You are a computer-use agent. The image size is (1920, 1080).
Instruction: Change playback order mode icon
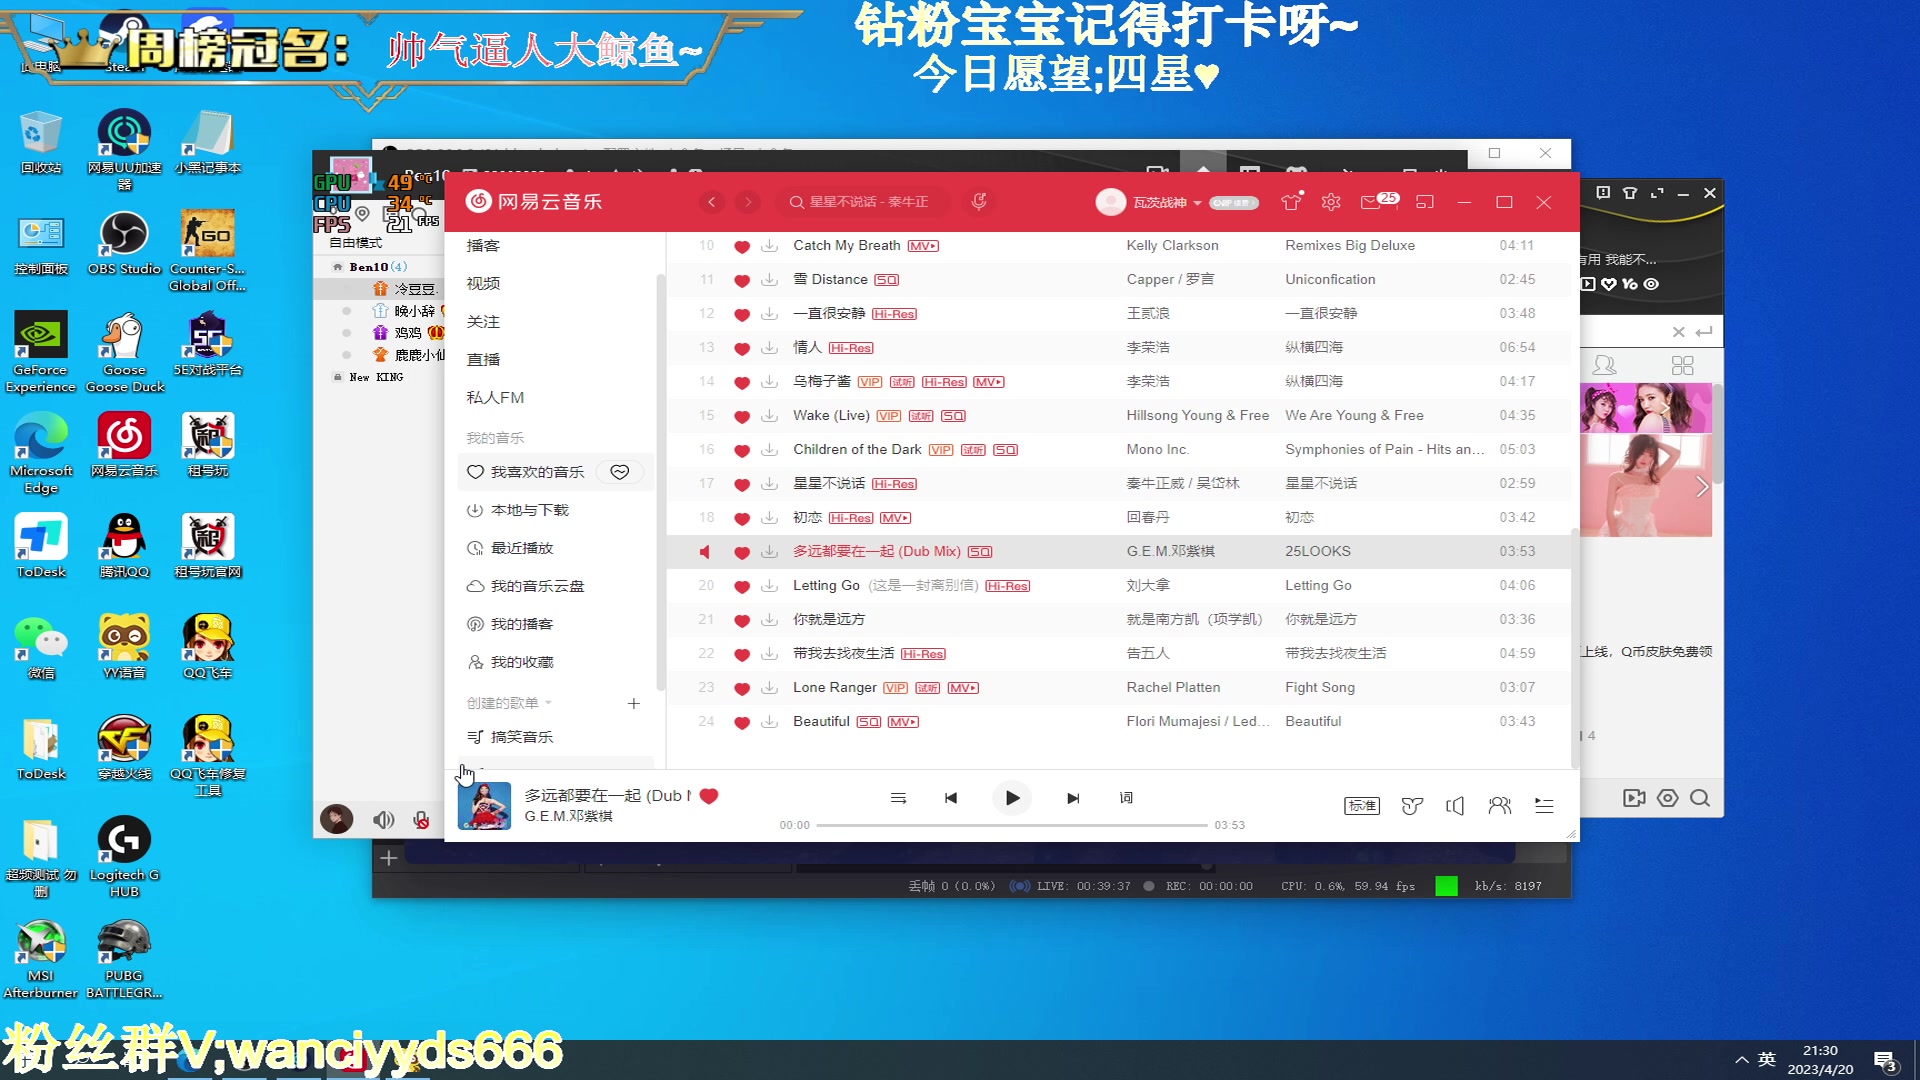898,798
